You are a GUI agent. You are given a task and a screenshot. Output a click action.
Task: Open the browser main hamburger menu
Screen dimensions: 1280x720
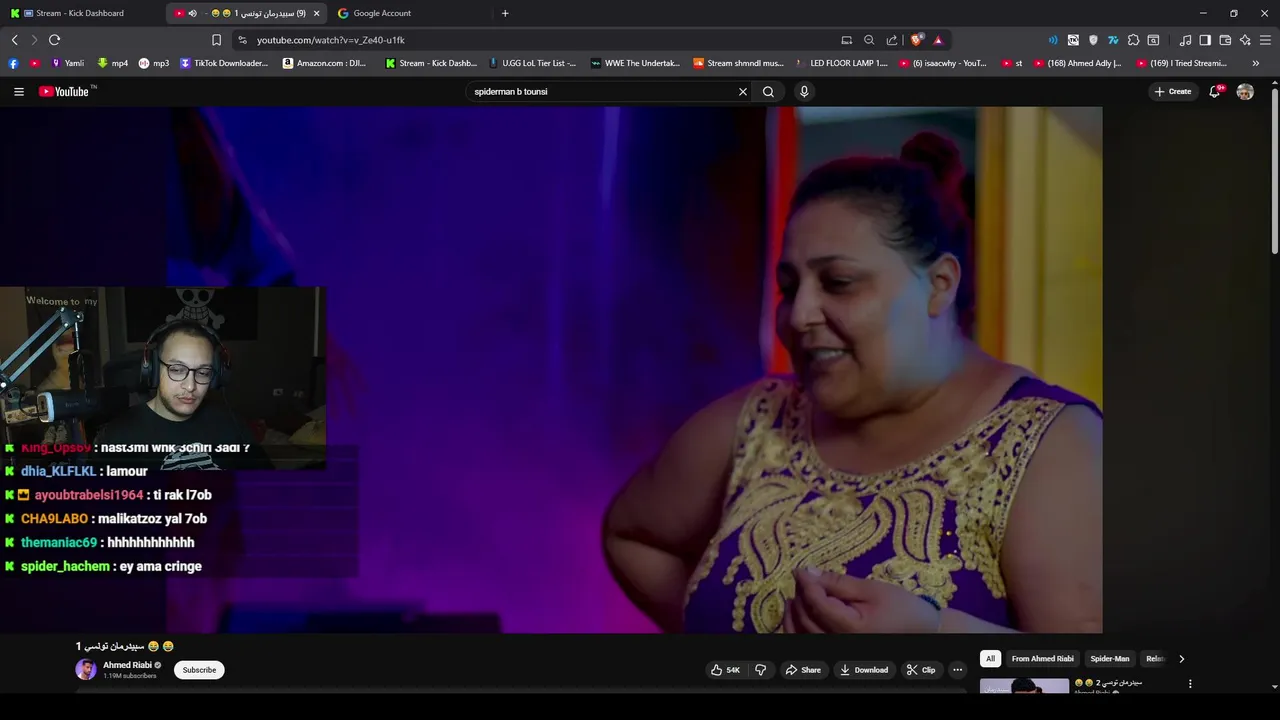[1265, 40]
